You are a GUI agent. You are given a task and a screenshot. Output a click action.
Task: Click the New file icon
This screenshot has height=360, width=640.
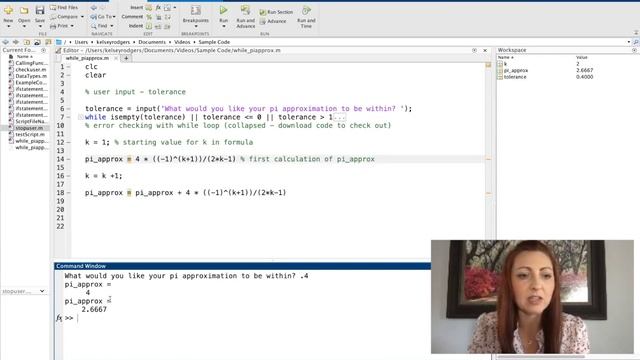point(8,10)
